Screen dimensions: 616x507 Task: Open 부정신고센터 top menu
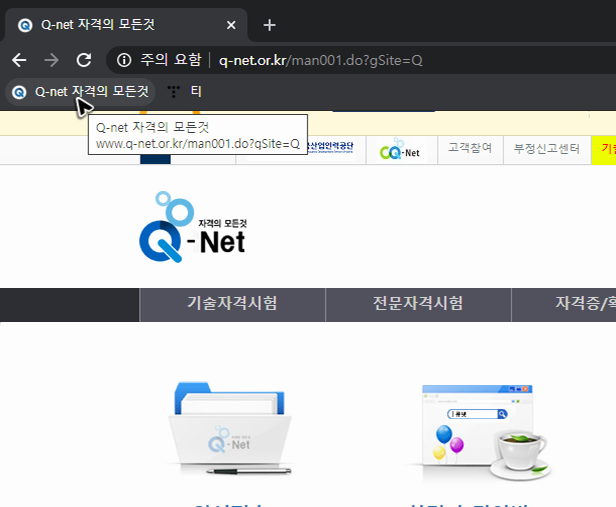547,149
